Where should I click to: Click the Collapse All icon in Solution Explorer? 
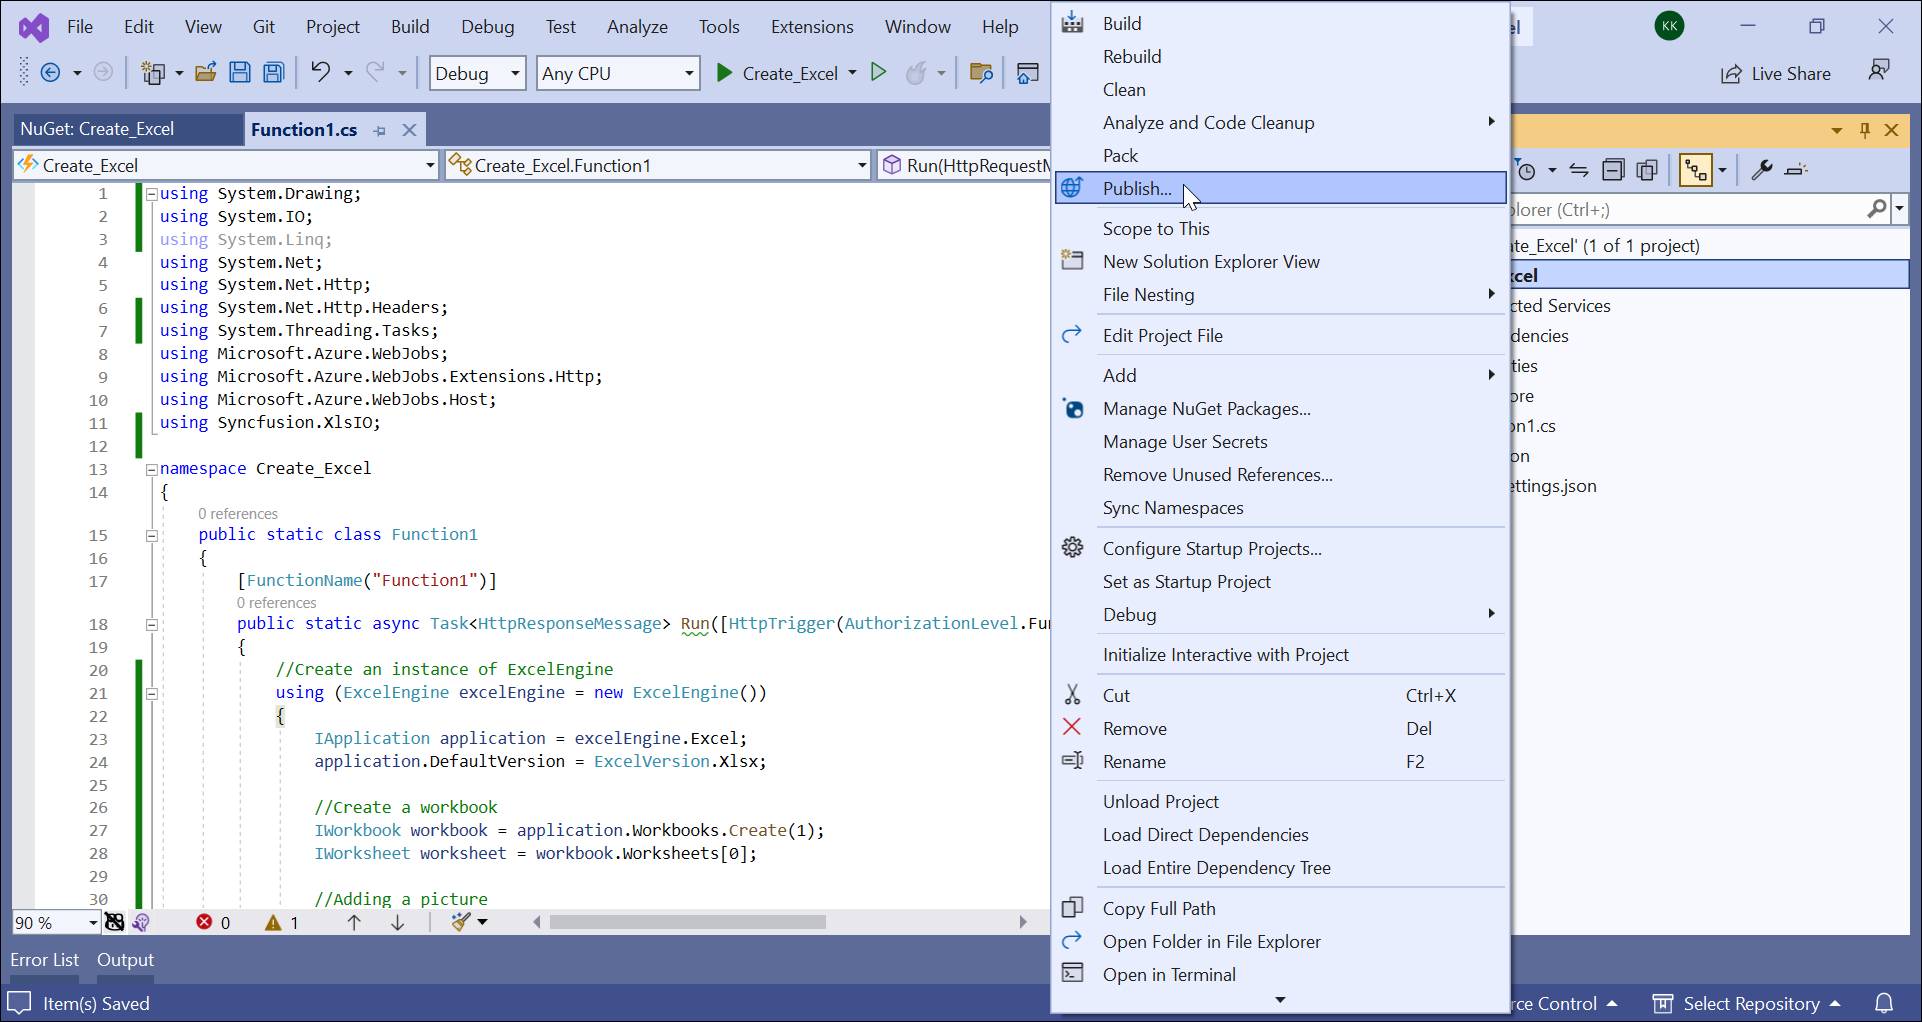[1613, 170]
